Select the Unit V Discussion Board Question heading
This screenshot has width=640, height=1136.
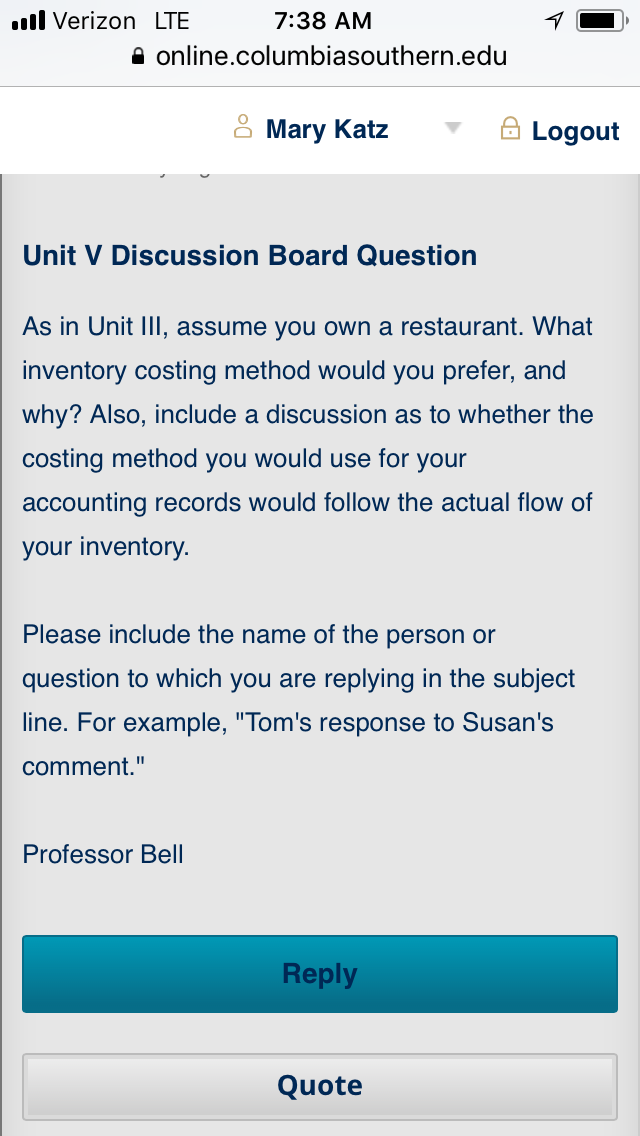[250, 256]
